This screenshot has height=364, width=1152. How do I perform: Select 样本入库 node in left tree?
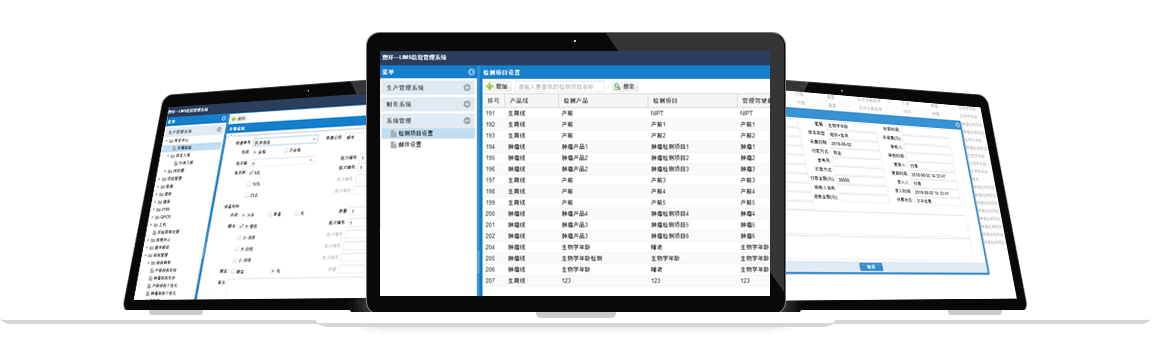(184, 154)
